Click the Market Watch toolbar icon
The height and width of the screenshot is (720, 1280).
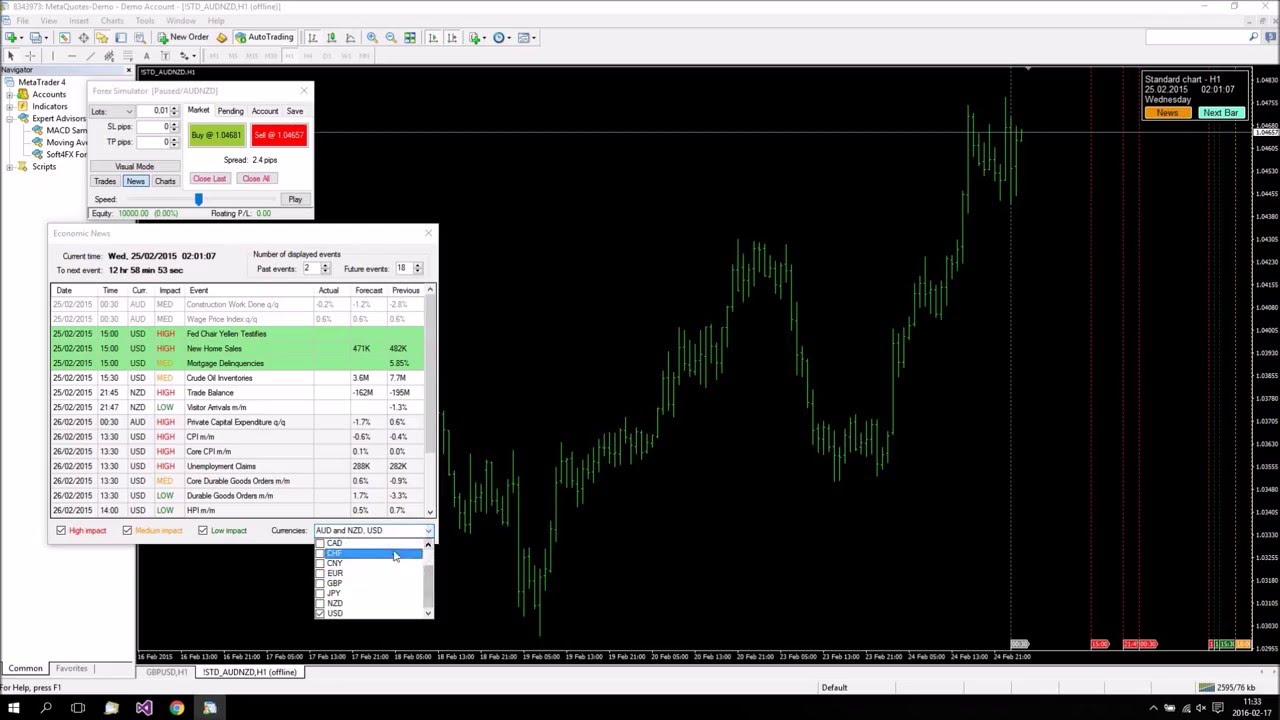(x=64, y=37)
